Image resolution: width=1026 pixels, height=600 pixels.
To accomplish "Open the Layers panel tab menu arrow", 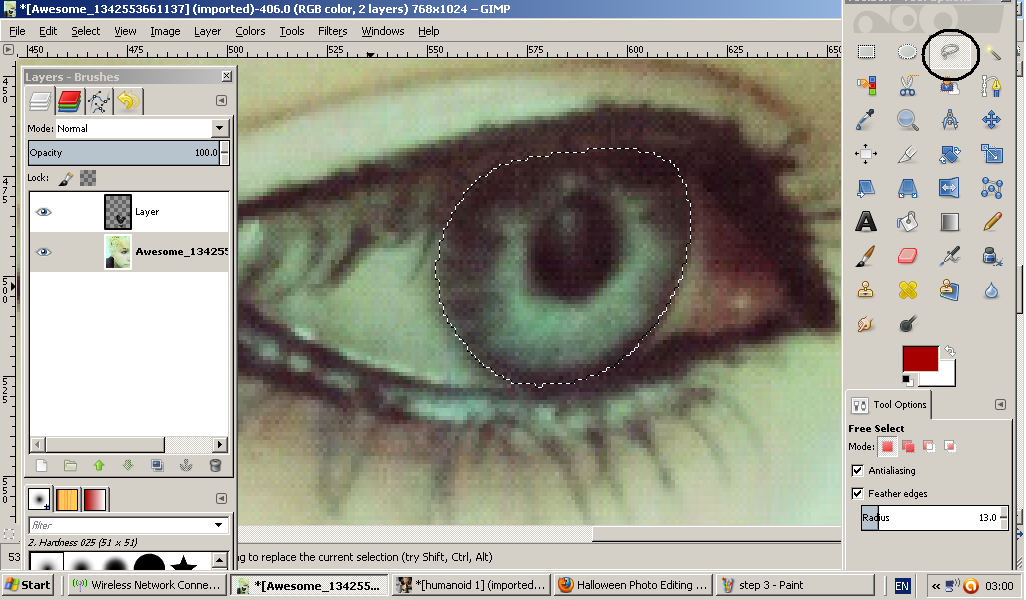I will point(220,100).
